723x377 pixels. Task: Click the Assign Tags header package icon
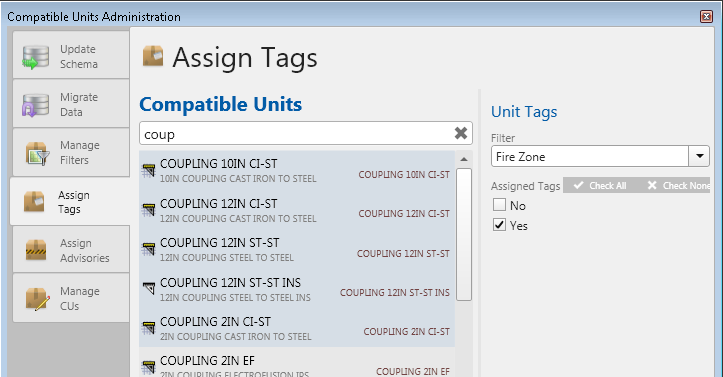[153, 56]
